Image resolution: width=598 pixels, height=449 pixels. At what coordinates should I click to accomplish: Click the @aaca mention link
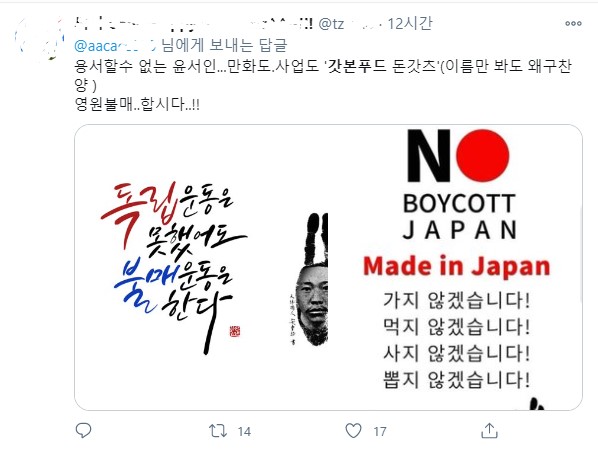click(115, 46)
